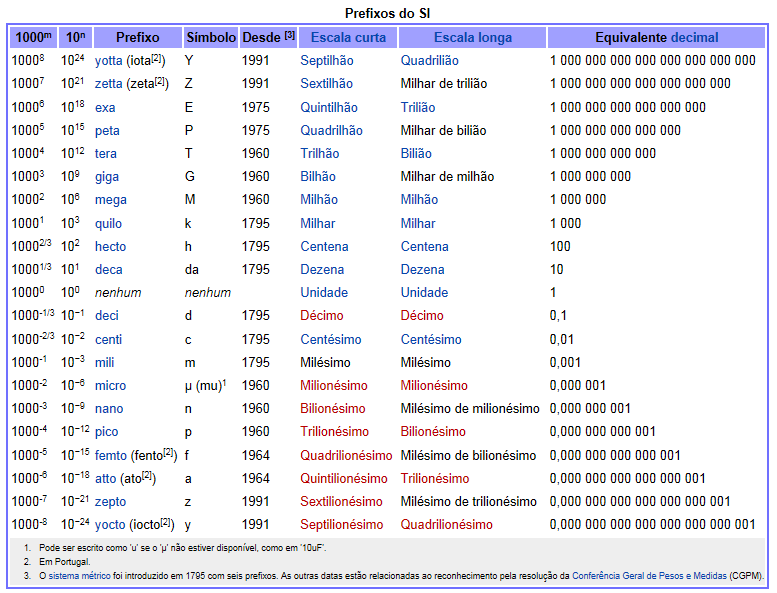
Task: Click Quadrilionésimo in the yocto row
Action: [x=446, y=525]
